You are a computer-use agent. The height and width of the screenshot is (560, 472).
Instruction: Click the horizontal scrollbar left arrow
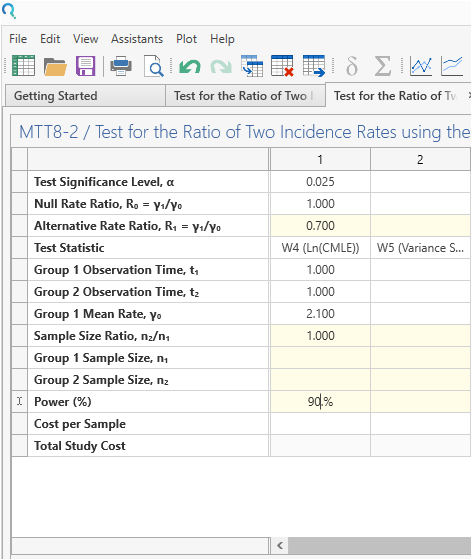coord(280,546)
